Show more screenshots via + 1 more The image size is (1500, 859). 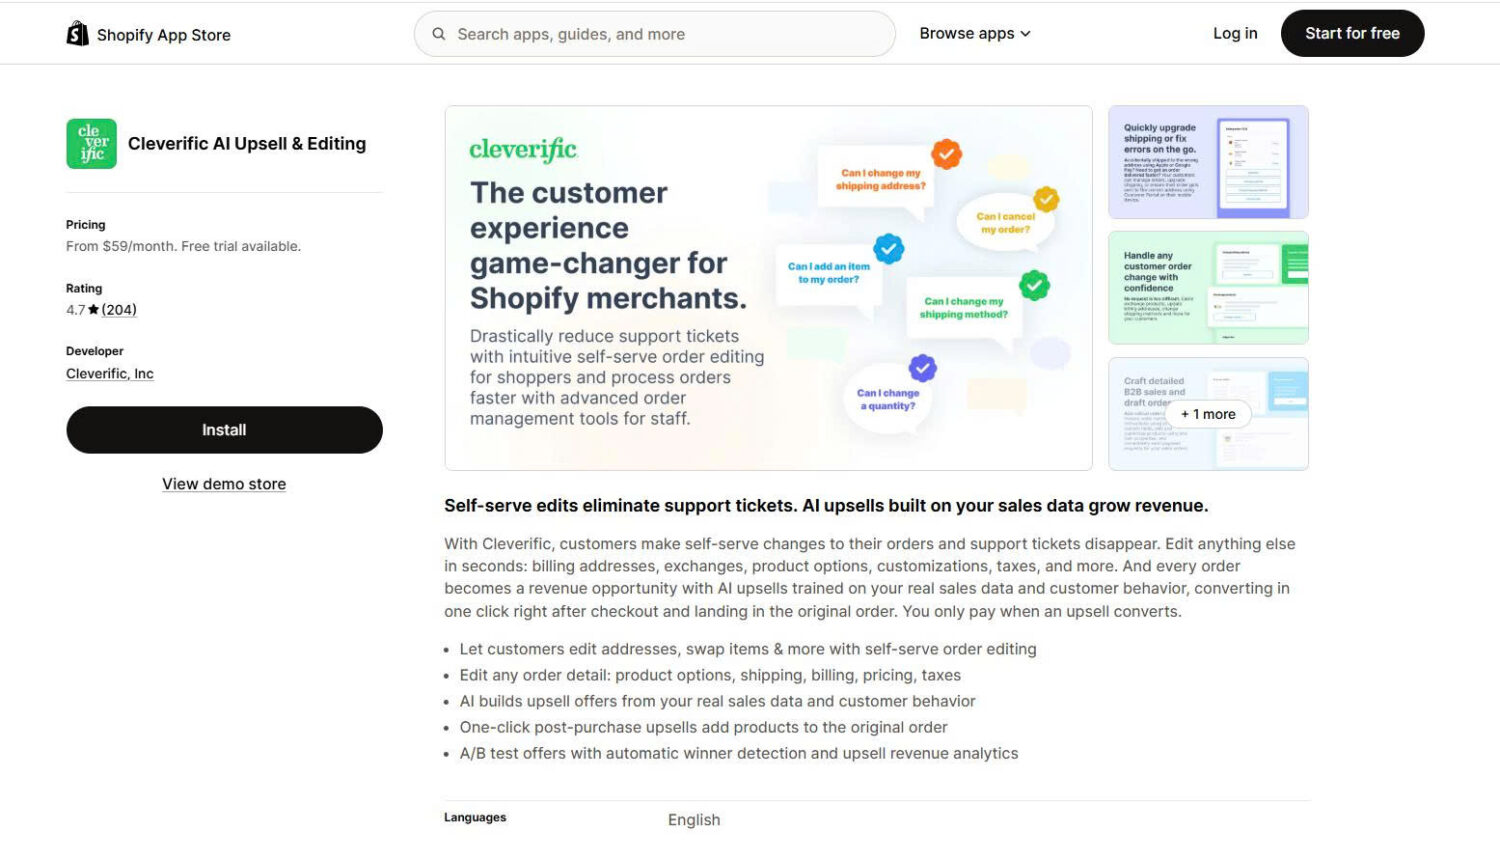[1208, 414]
